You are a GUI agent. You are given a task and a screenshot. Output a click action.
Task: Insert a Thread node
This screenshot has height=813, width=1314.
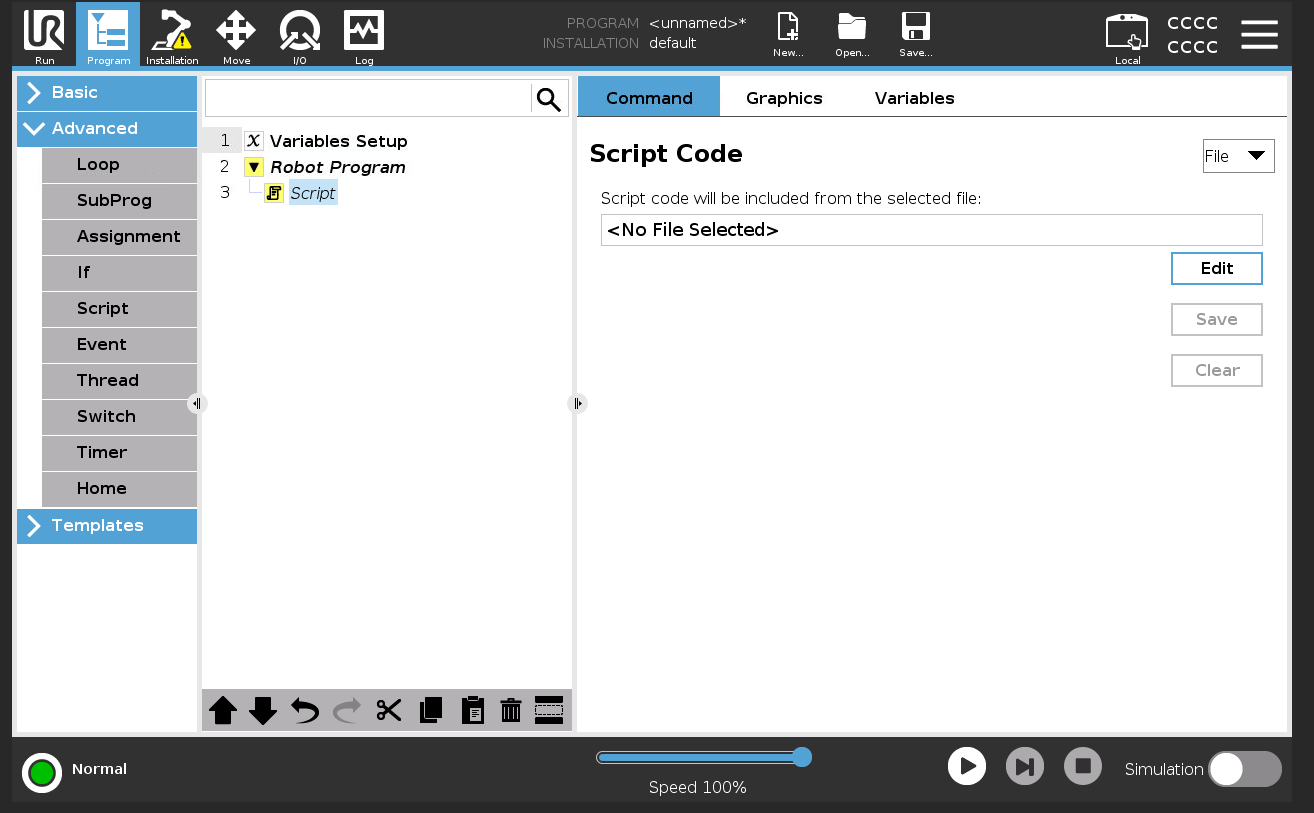[119, 381]
